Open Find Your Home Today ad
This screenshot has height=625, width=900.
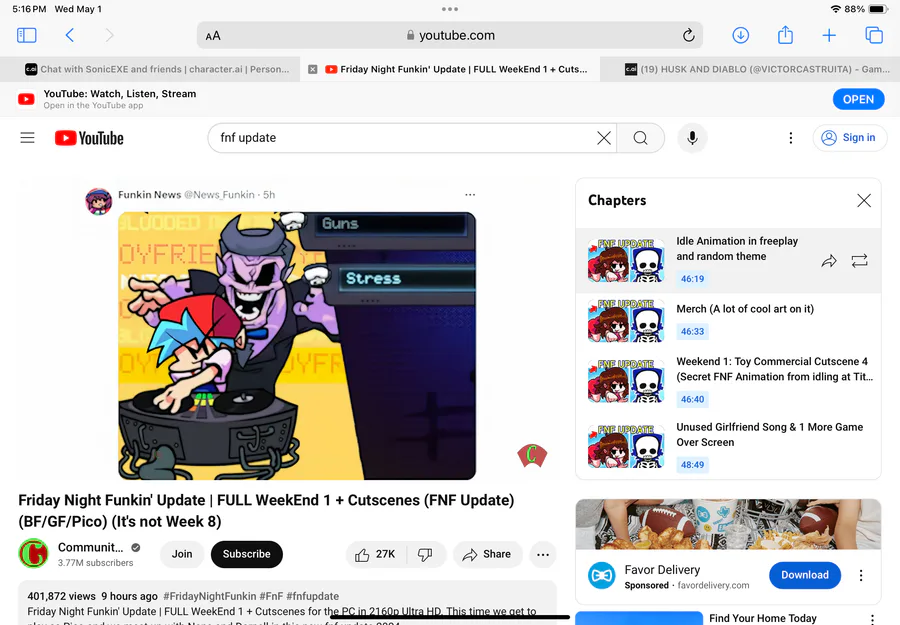(762, 618)
